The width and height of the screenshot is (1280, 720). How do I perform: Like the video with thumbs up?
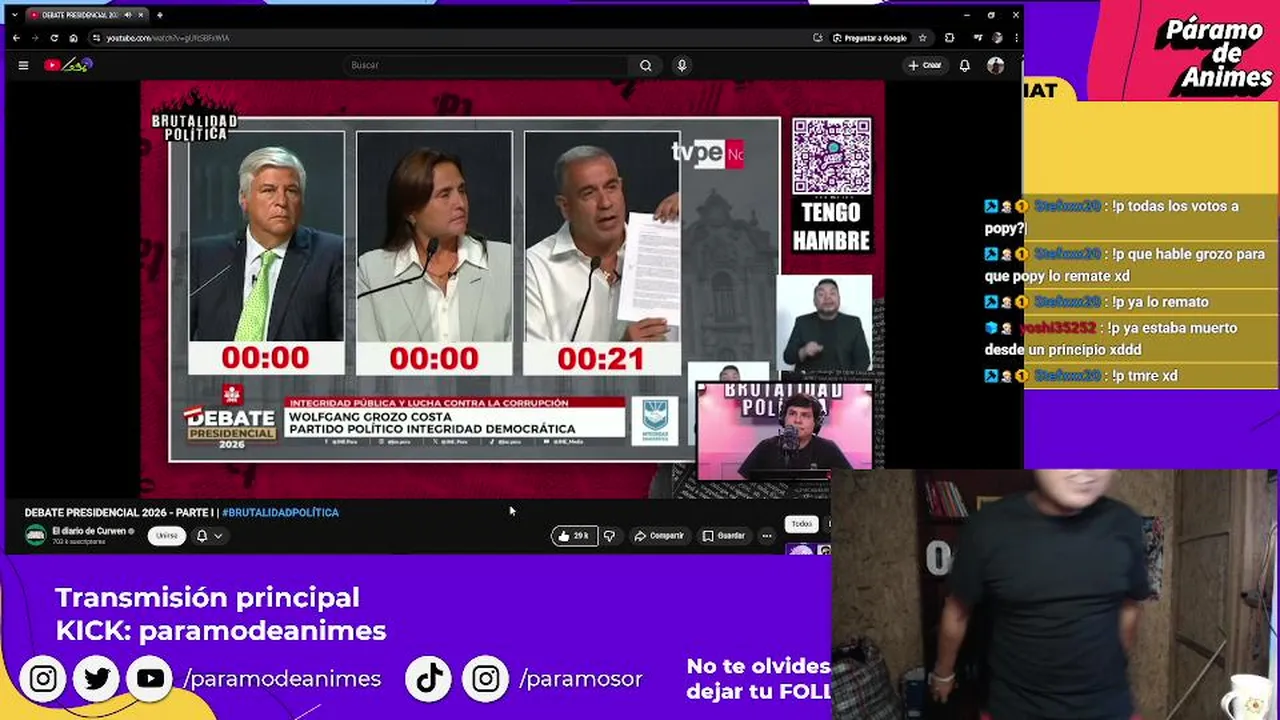coord(573,536)
